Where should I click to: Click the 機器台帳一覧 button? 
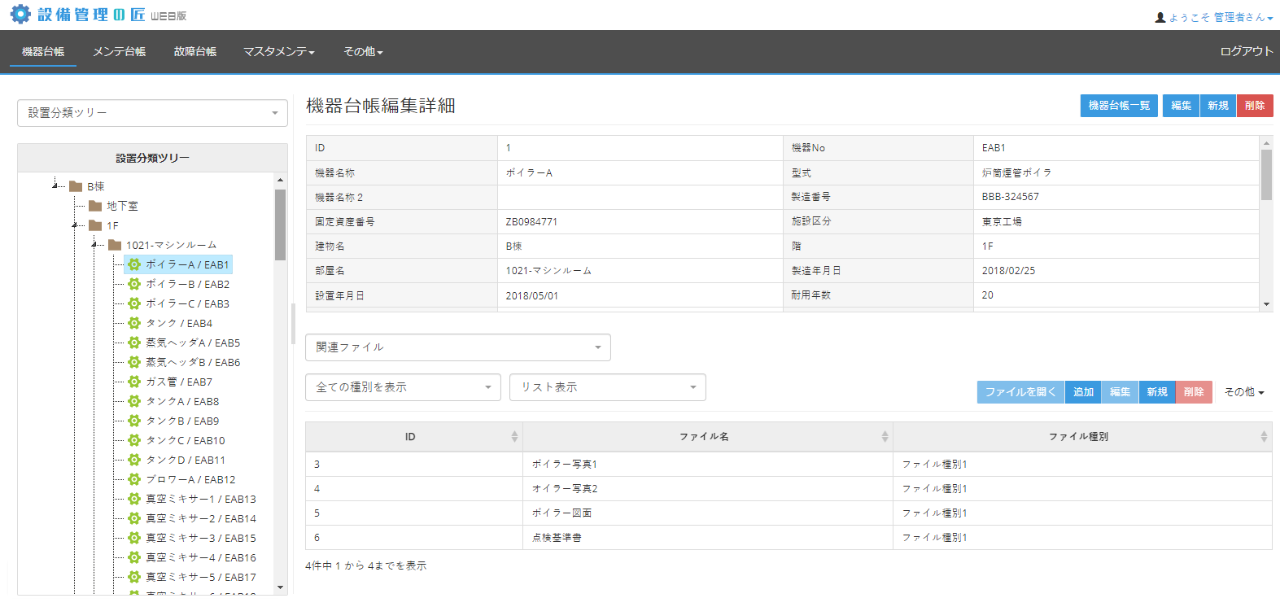pos(1119,106)
